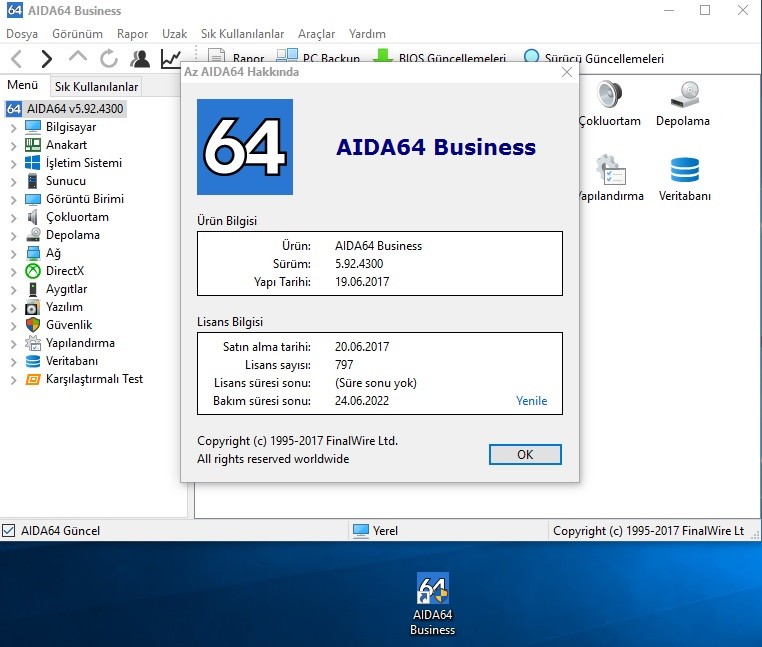
Task: Expand the Bilgisayar tree node arrow
Action: point(14,128)
